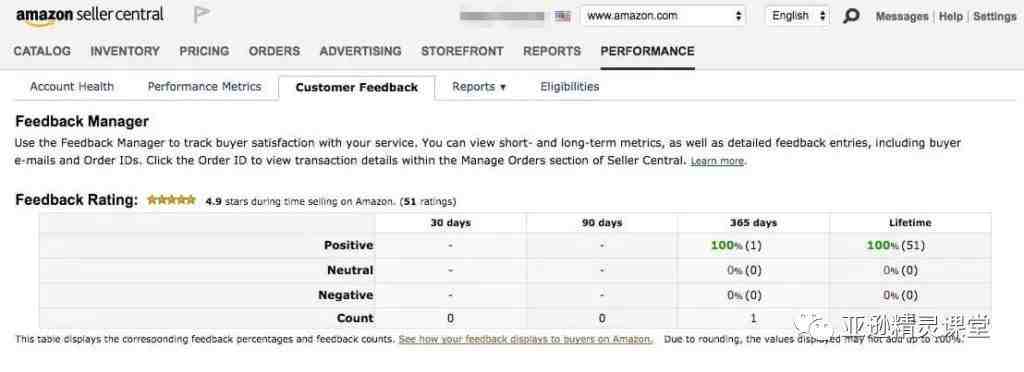Click the Learn more link

point(717,161)
